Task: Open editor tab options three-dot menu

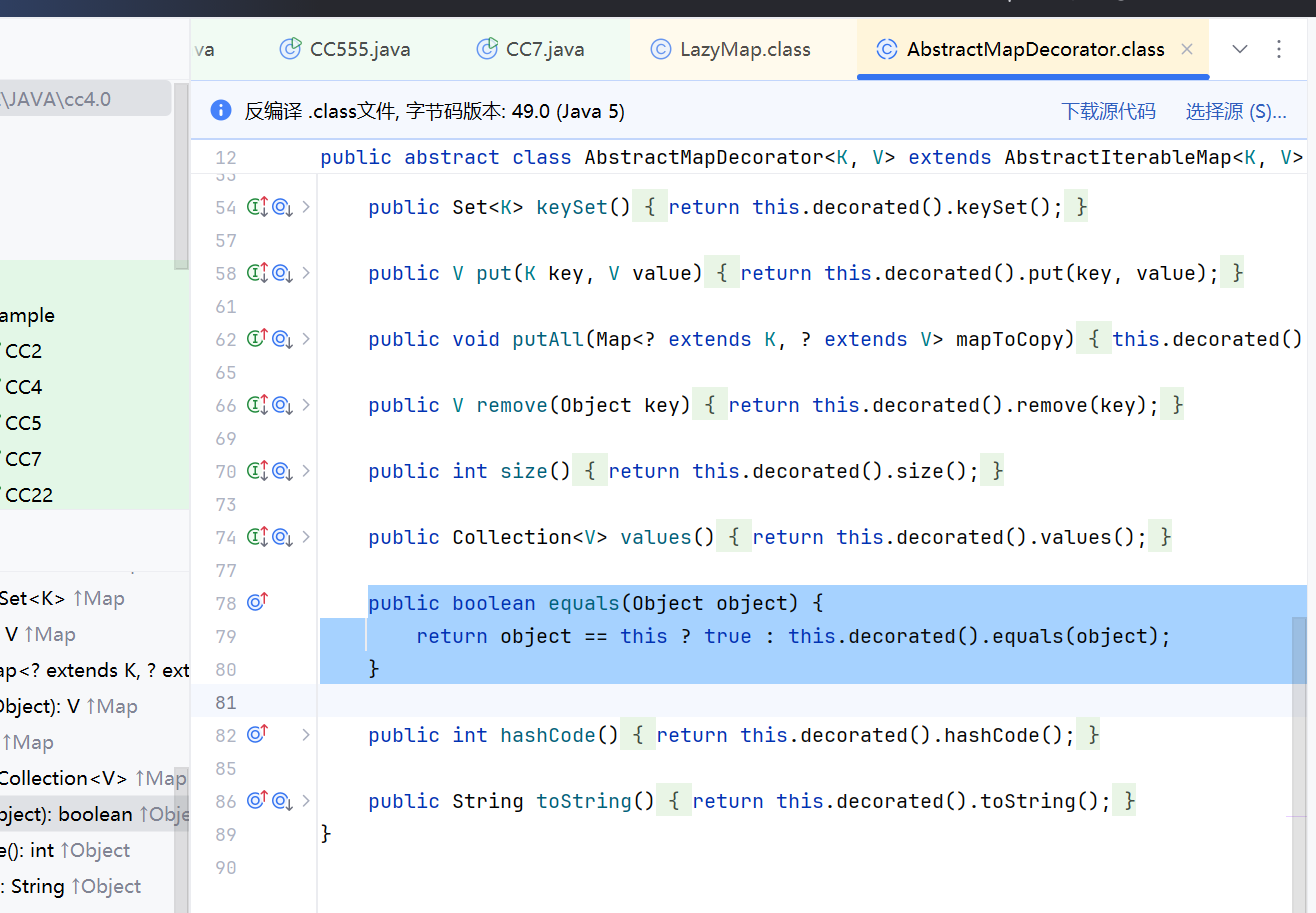Action: coord(1278,49)
